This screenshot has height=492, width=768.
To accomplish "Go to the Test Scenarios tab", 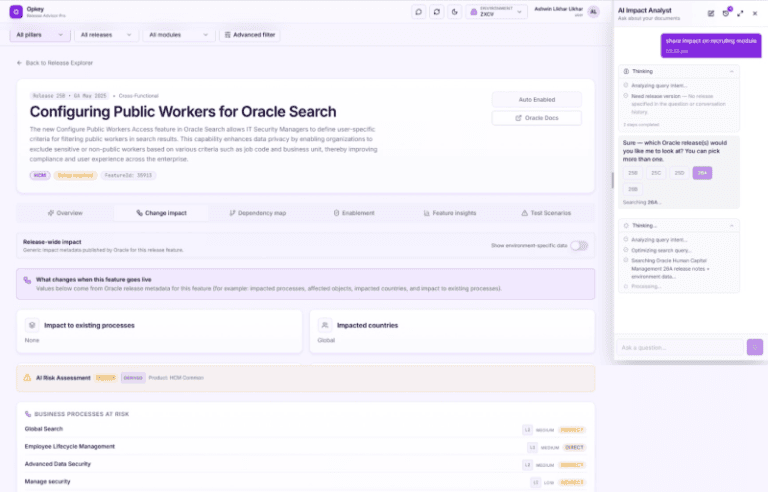I will click(546, 213).
